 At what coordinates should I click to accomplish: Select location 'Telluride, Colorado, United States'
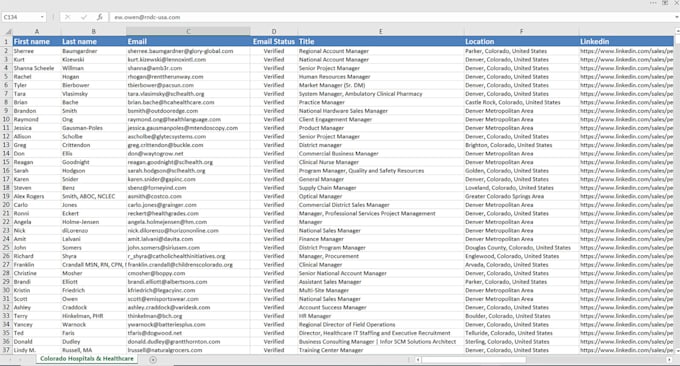[521, 333]
